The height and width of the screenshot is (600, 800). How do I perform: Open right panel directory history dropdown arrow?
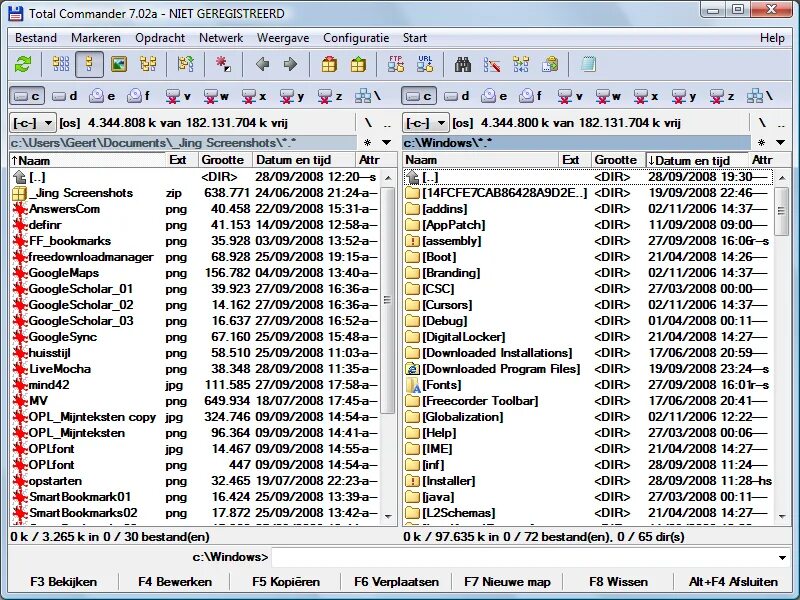780,143
